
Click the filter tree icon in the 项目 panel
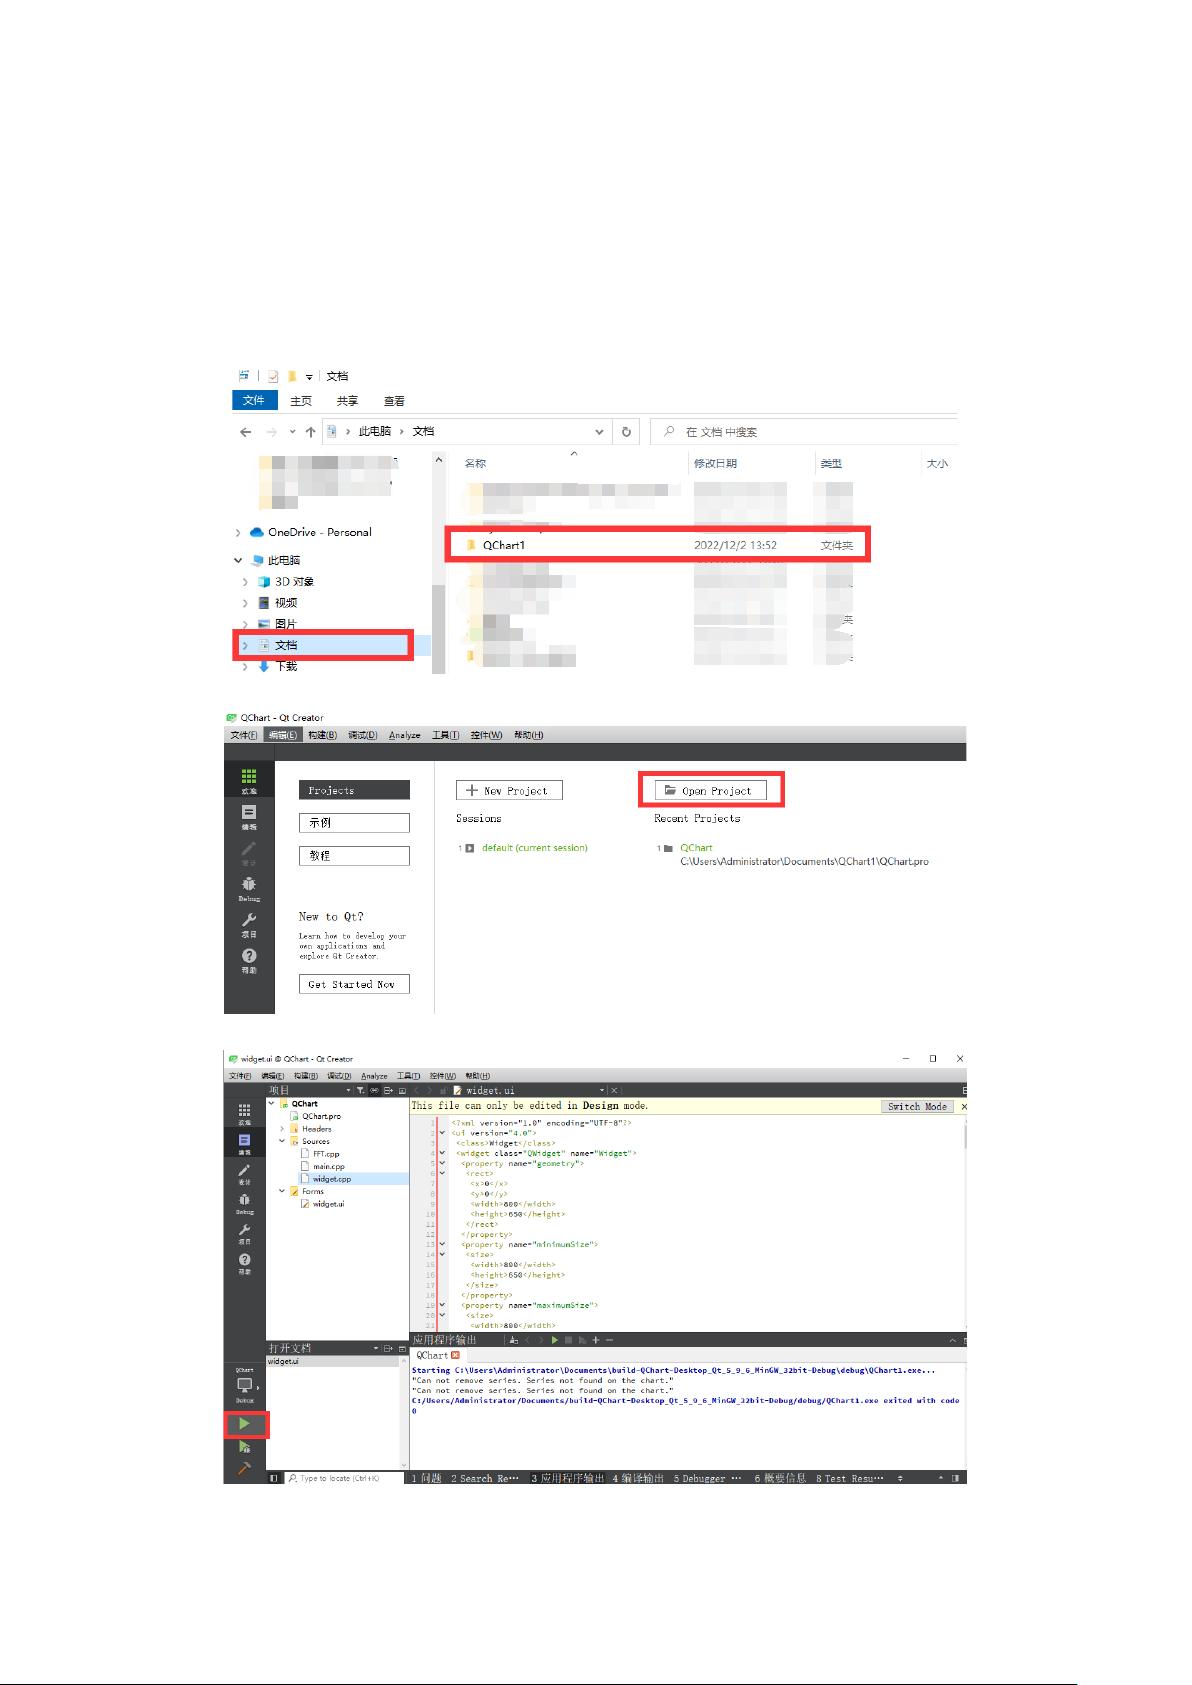coord(360,1090)
